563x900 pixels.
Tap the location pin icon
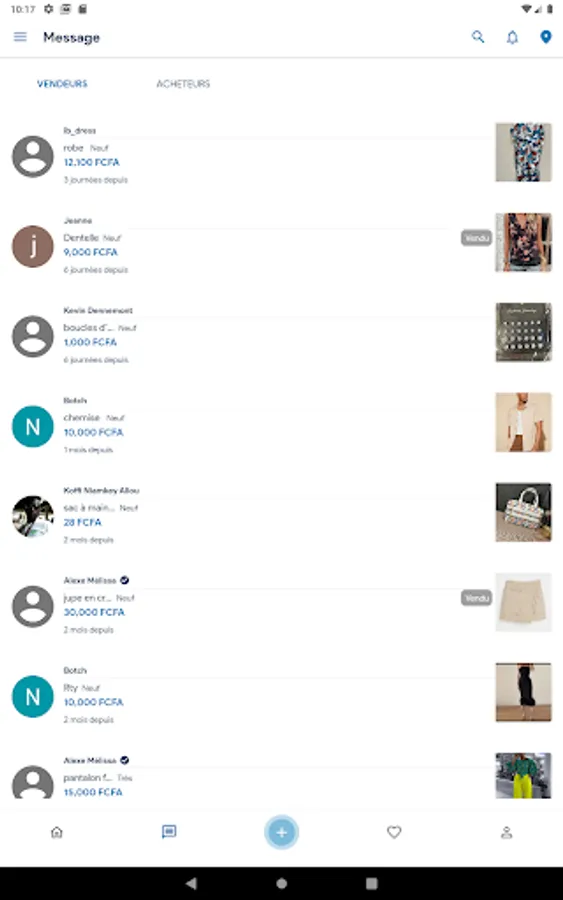(546, 37)
